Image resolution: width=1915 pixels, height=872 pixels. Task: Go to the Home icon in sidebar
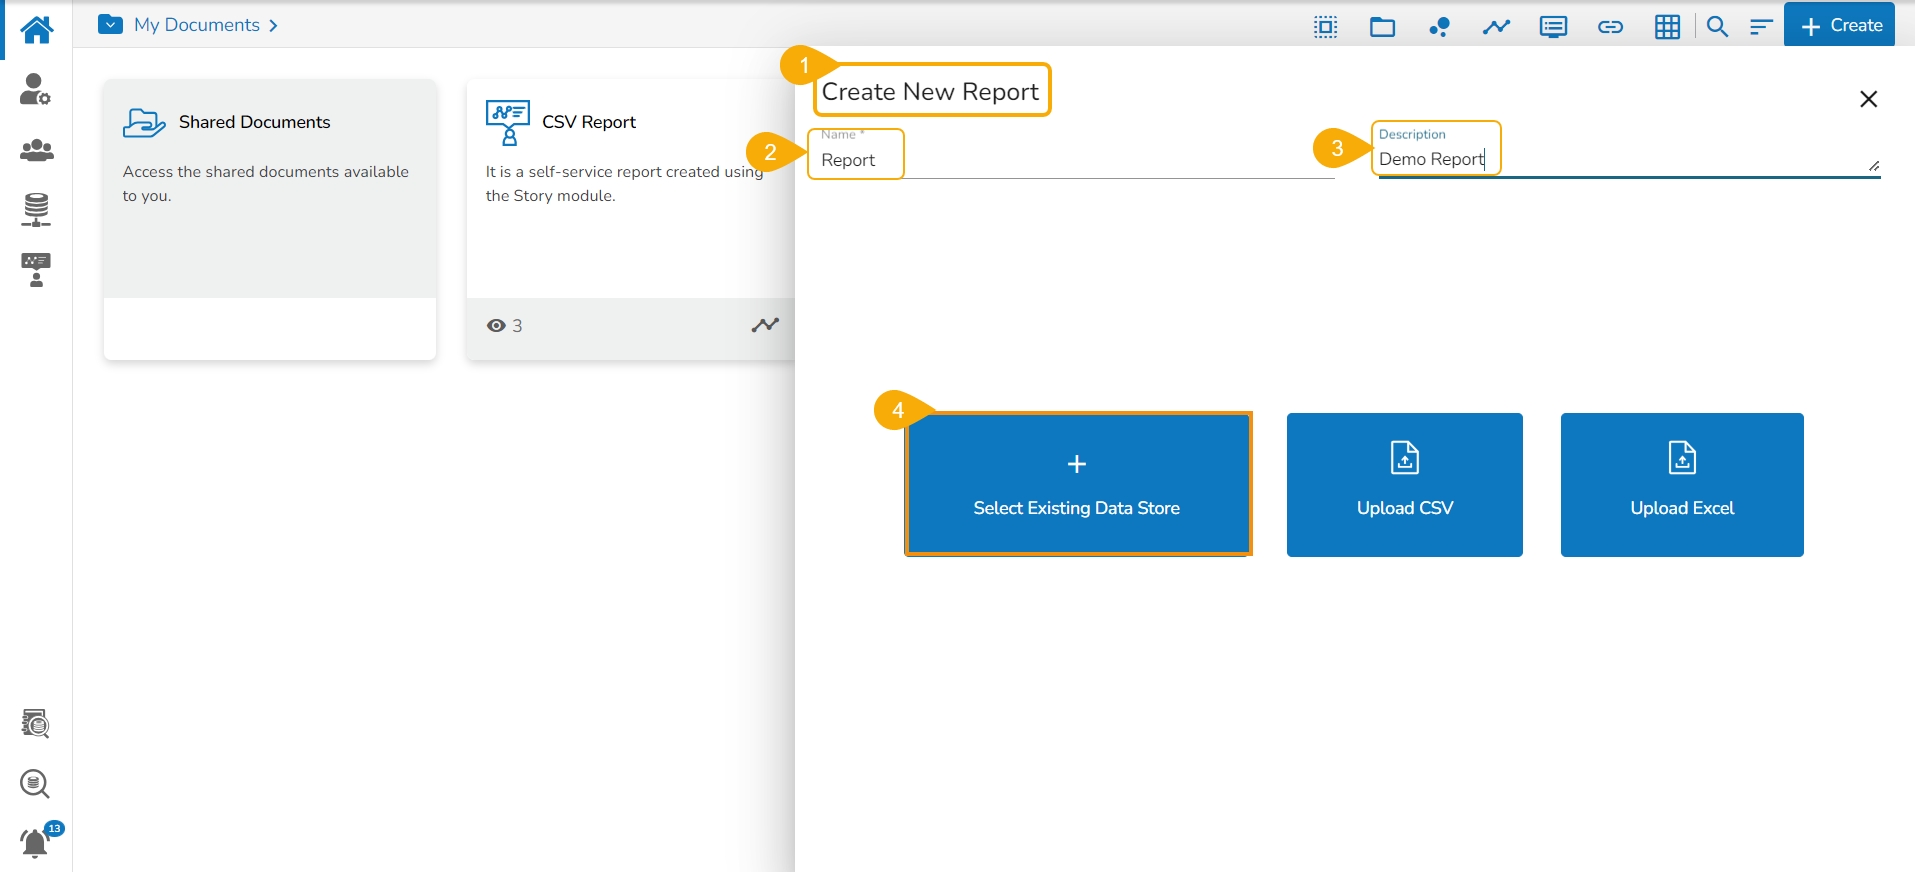[x=36, y=29]
